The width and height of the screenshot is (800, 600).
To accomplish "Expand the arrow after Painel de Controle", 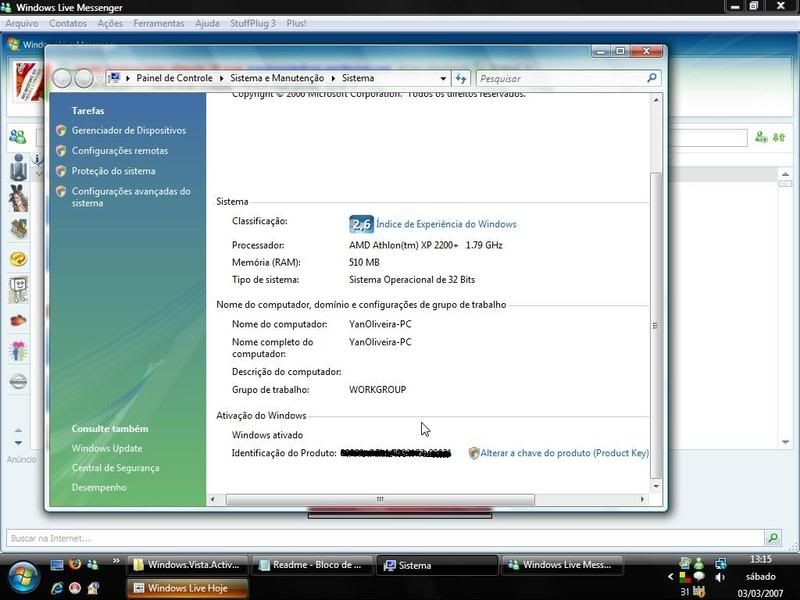I will tap(221, 79).
